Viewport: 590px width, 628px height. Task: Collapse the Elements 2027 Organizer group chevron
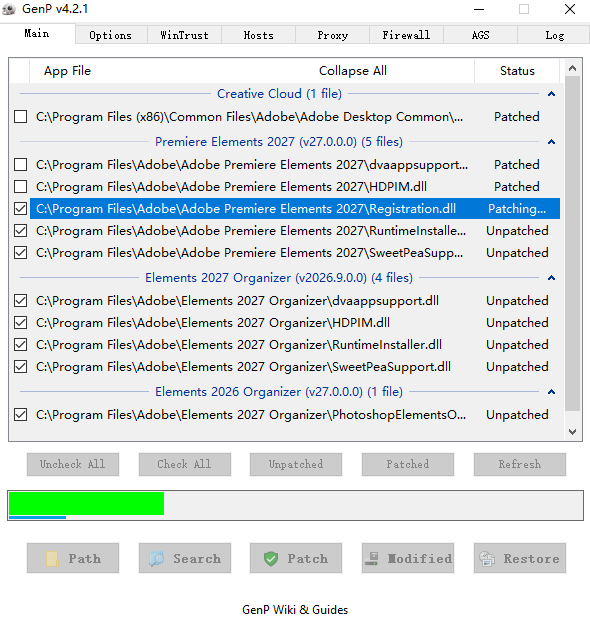552,278
